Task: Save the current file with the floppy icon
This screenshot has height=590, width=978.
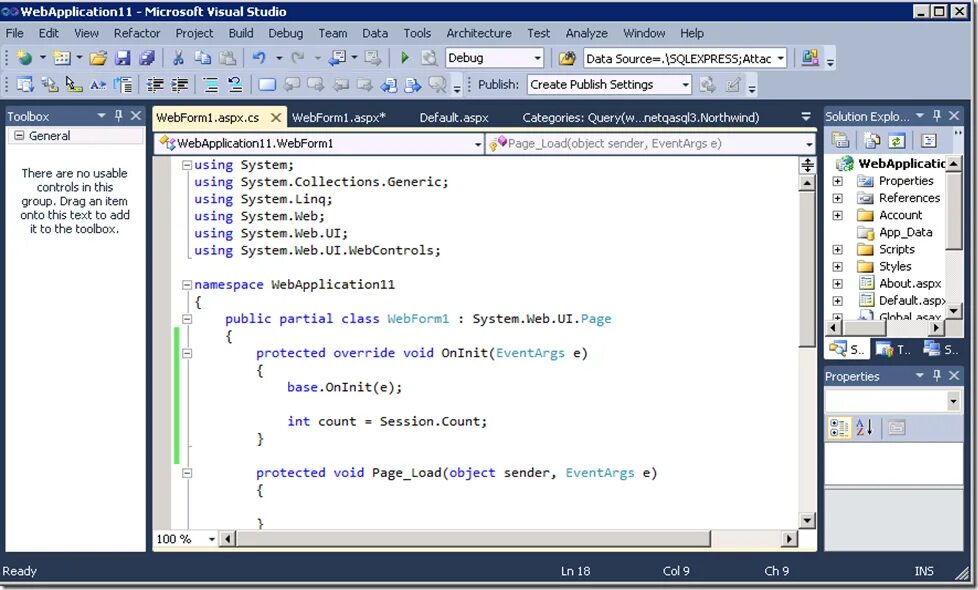Action: coord(123,58)
